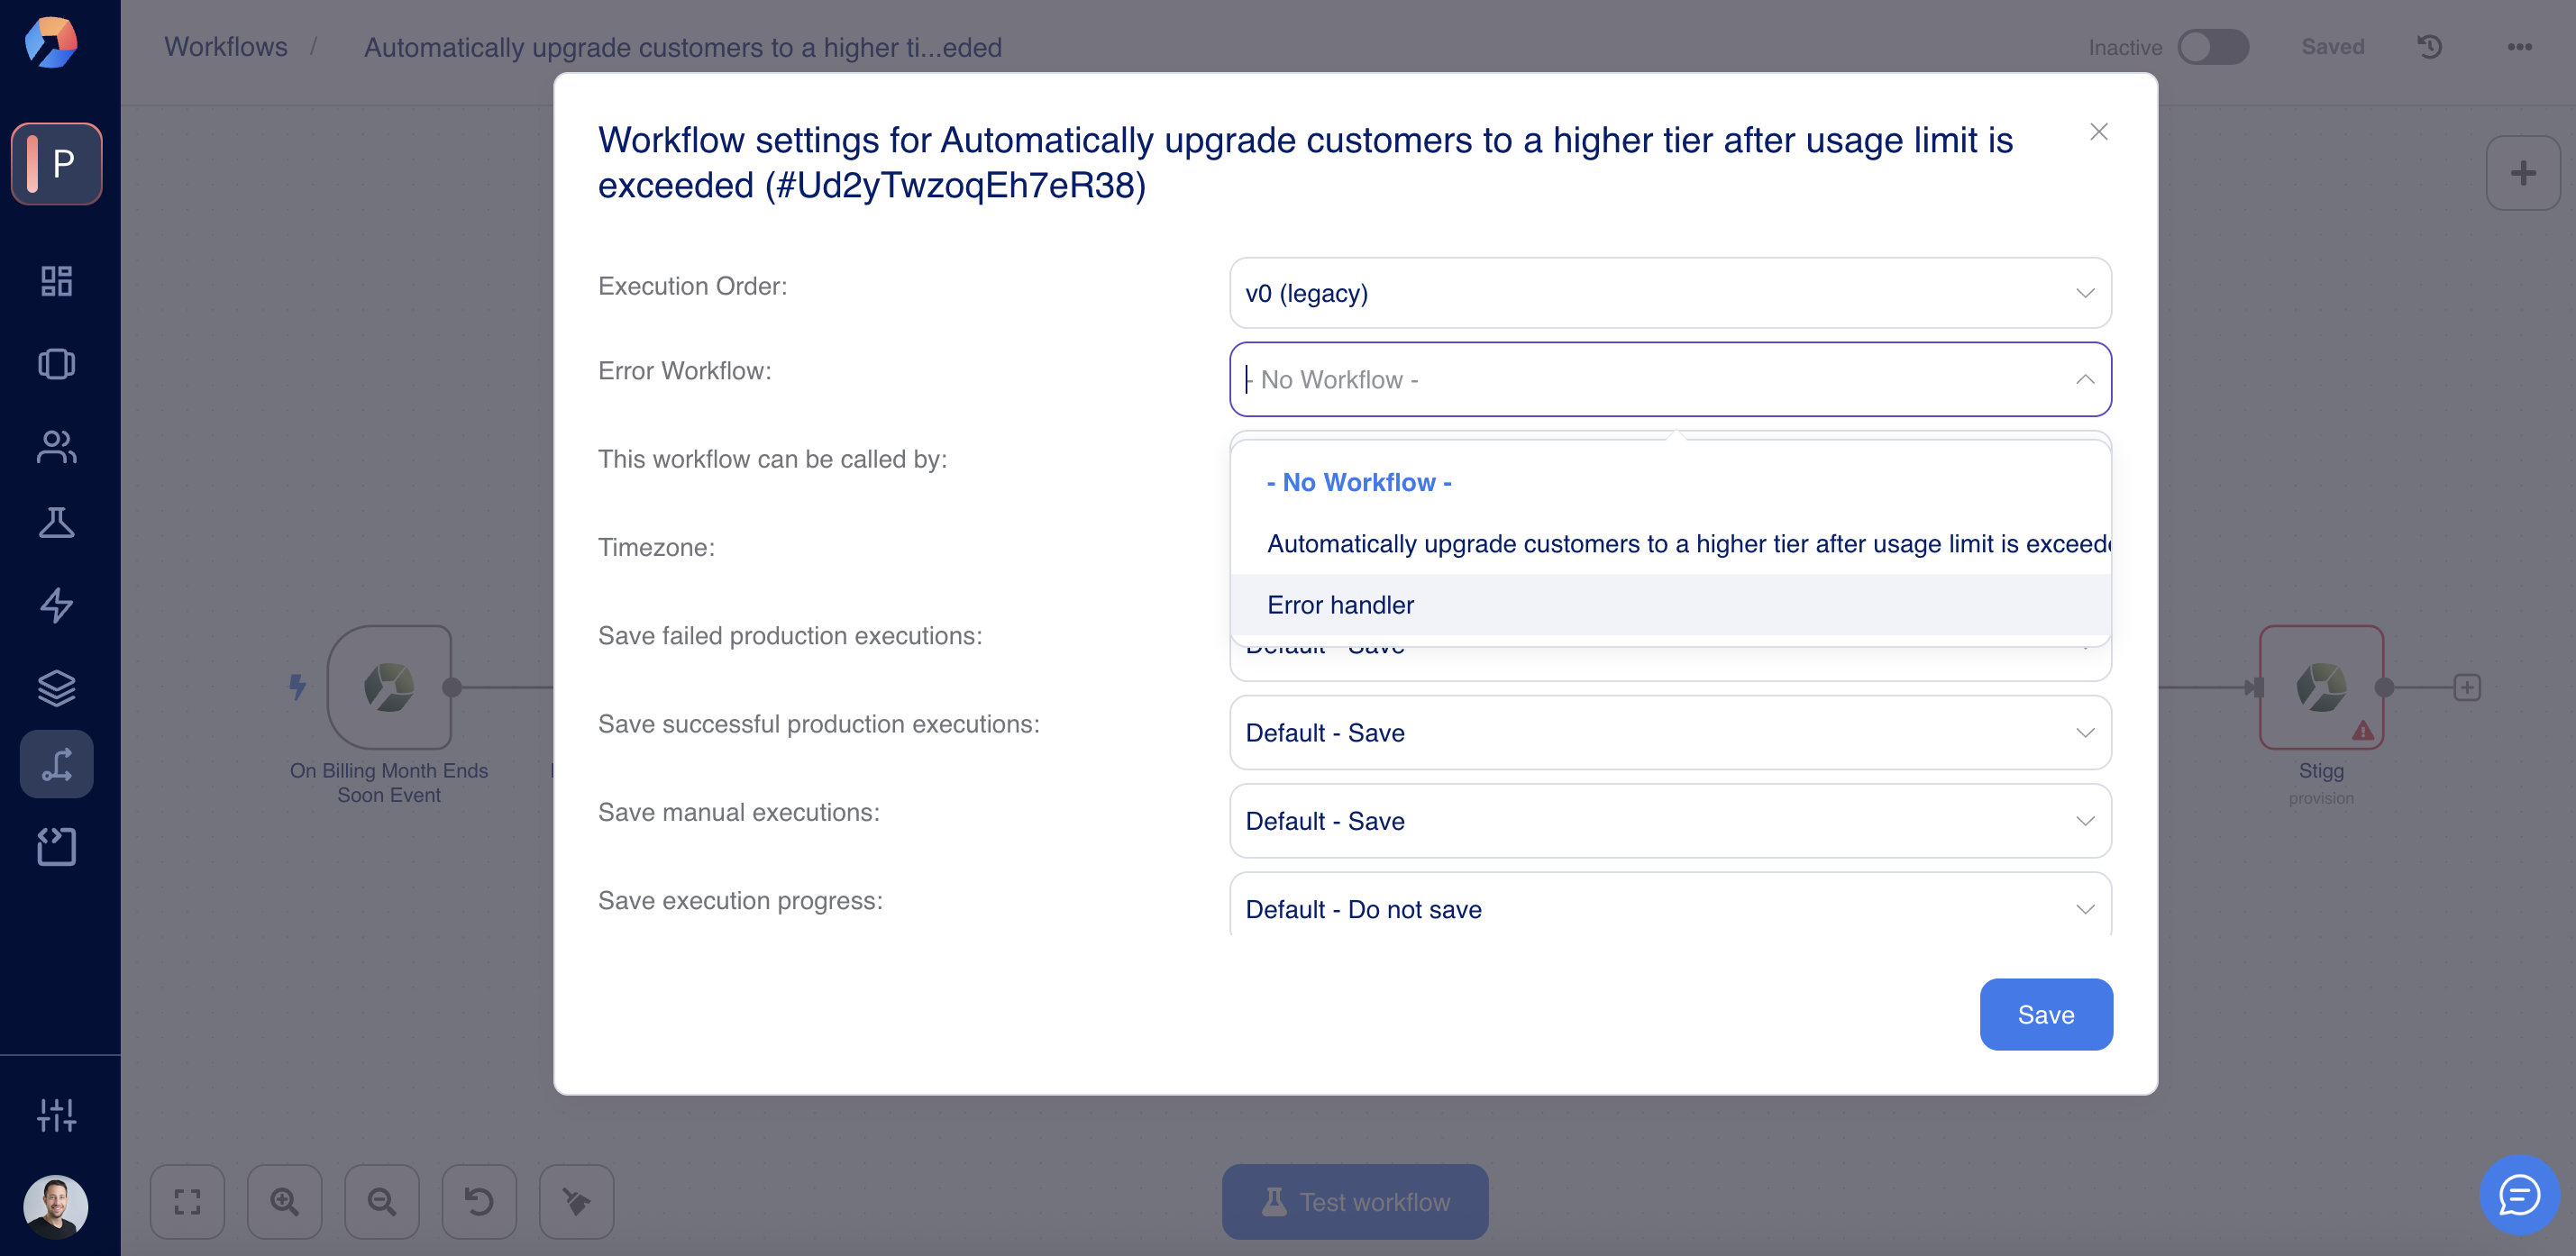Open the user avatar profile menu
This screenshot has height=1256, width=2576.
(56, 1206)
